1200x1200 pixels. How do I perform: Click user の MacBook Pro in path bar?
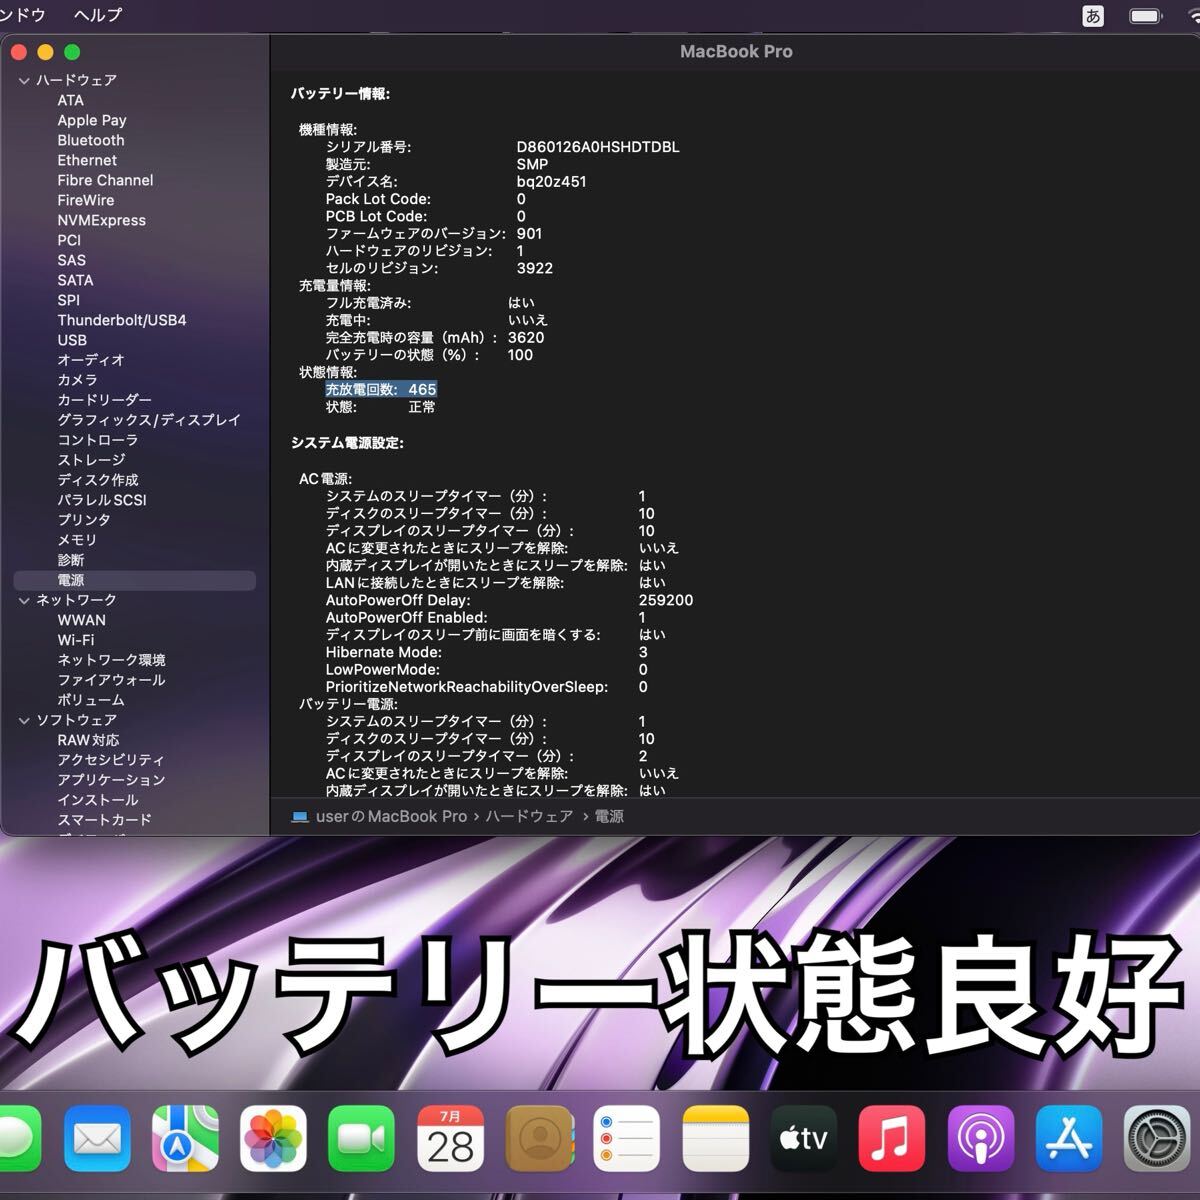390,817
